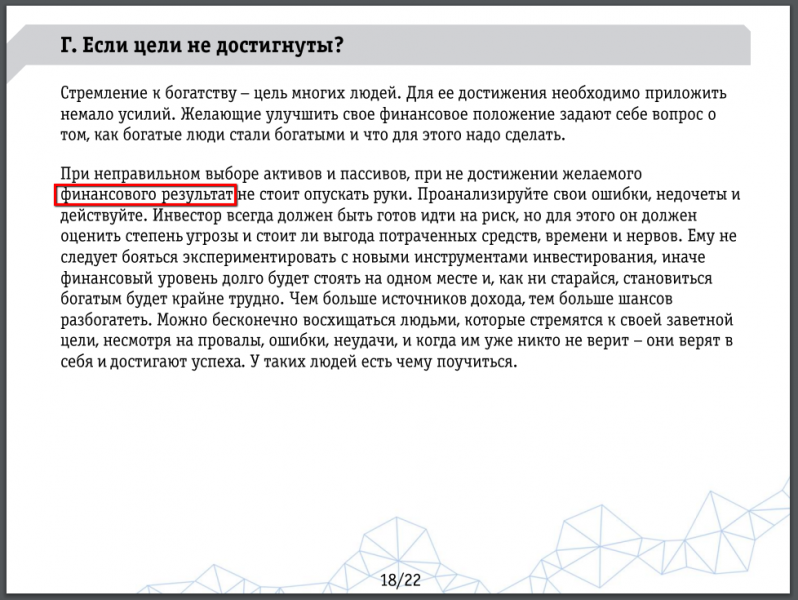
Task: Click the line starting "При неправильном выборе активов"
Action: [x=351, y=174]
